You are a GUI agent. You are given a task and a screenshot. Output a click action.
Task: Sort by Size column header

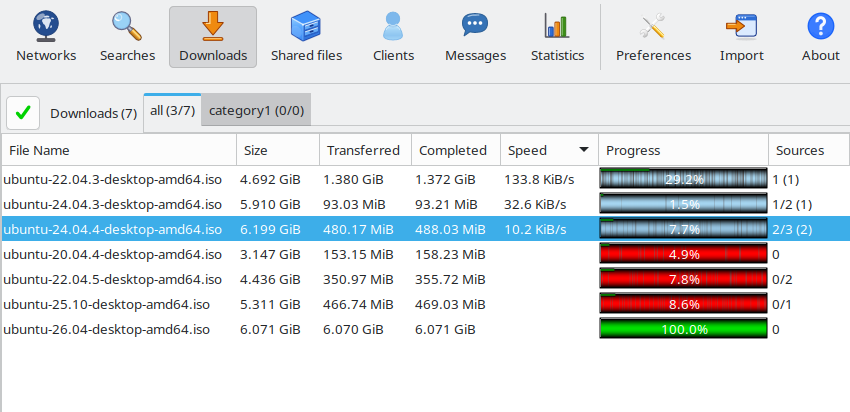point(278,150)
